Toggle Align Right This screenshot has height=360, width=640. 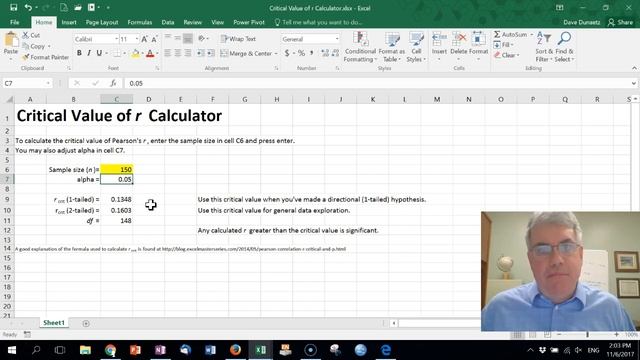tap(187, 53)
